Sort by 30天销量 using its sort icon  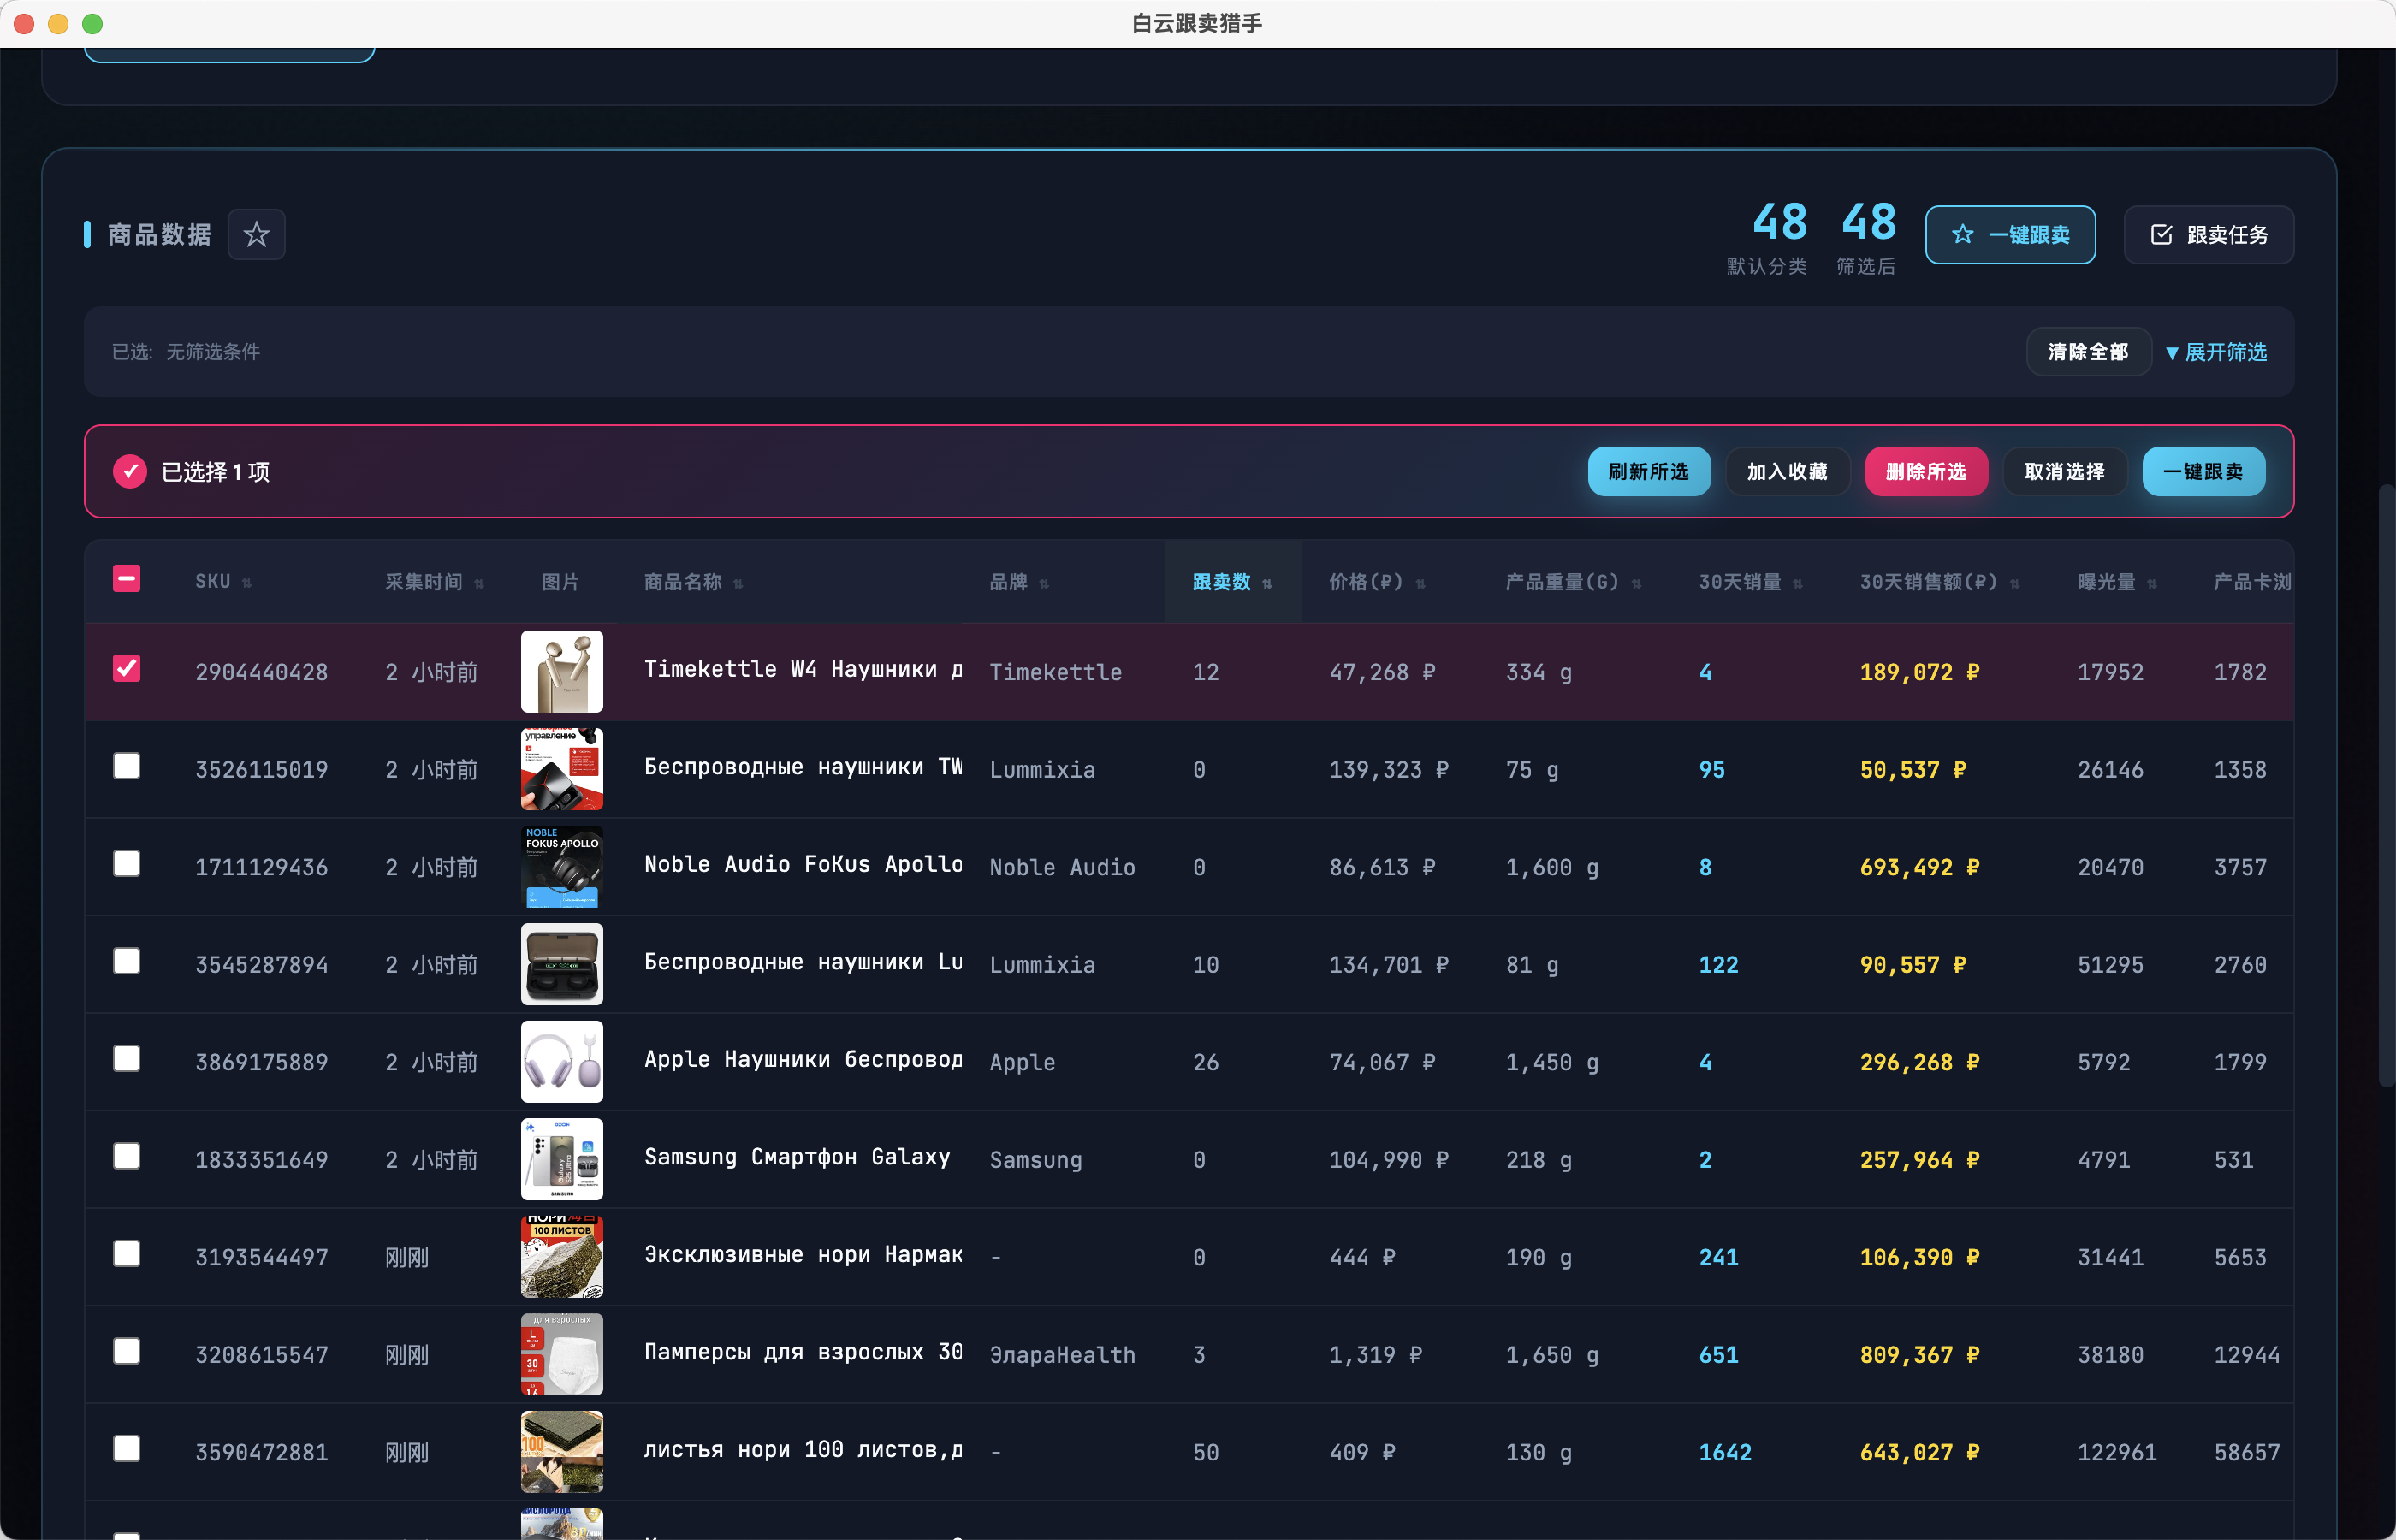click(x=1797, y=583)
